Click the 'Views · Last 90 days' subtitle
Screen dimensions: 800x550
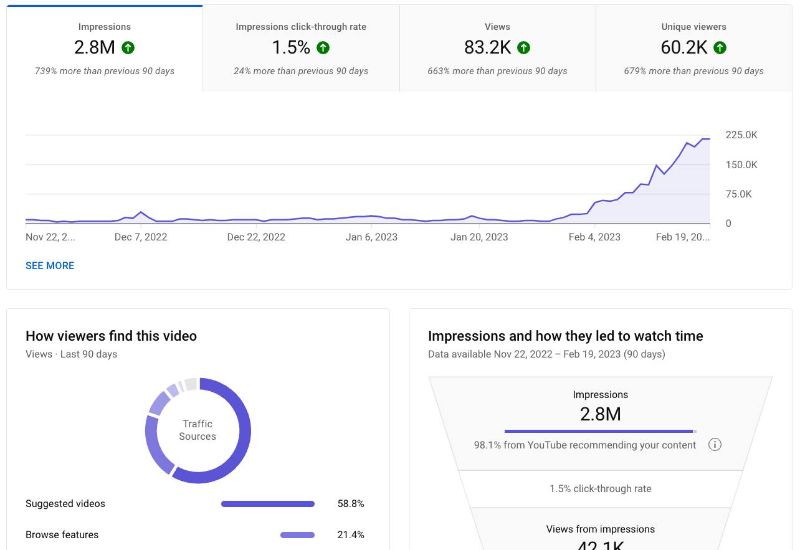[71, 354]
